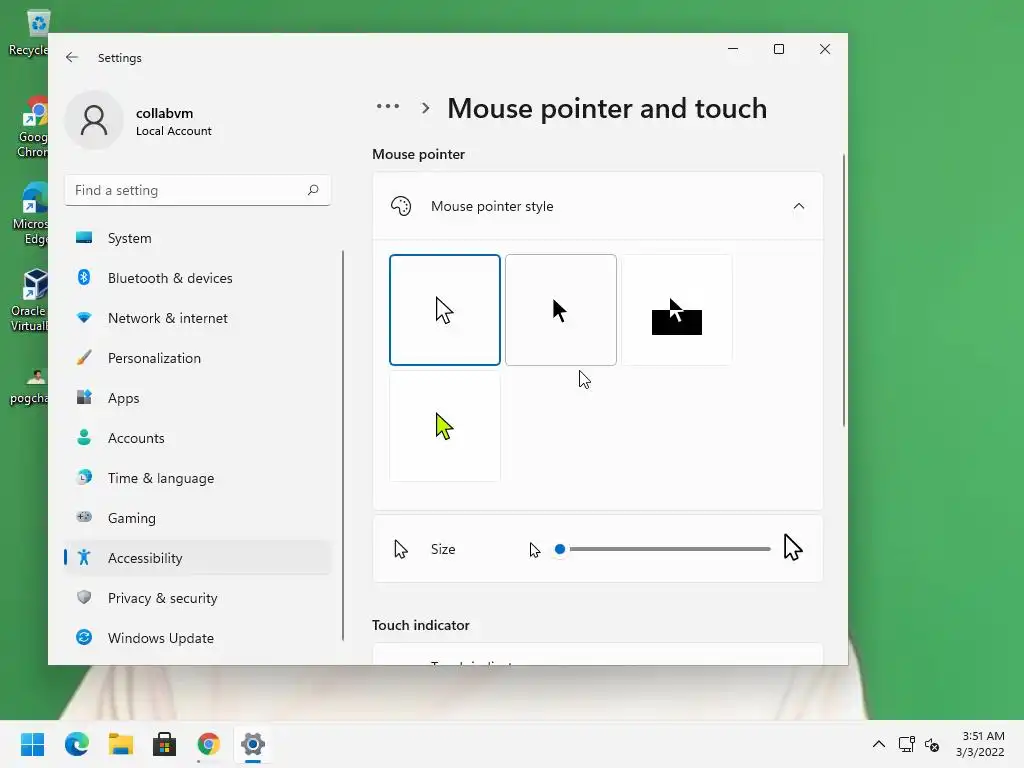Click the Apps icon in sidebar

(x=84, y=397)
